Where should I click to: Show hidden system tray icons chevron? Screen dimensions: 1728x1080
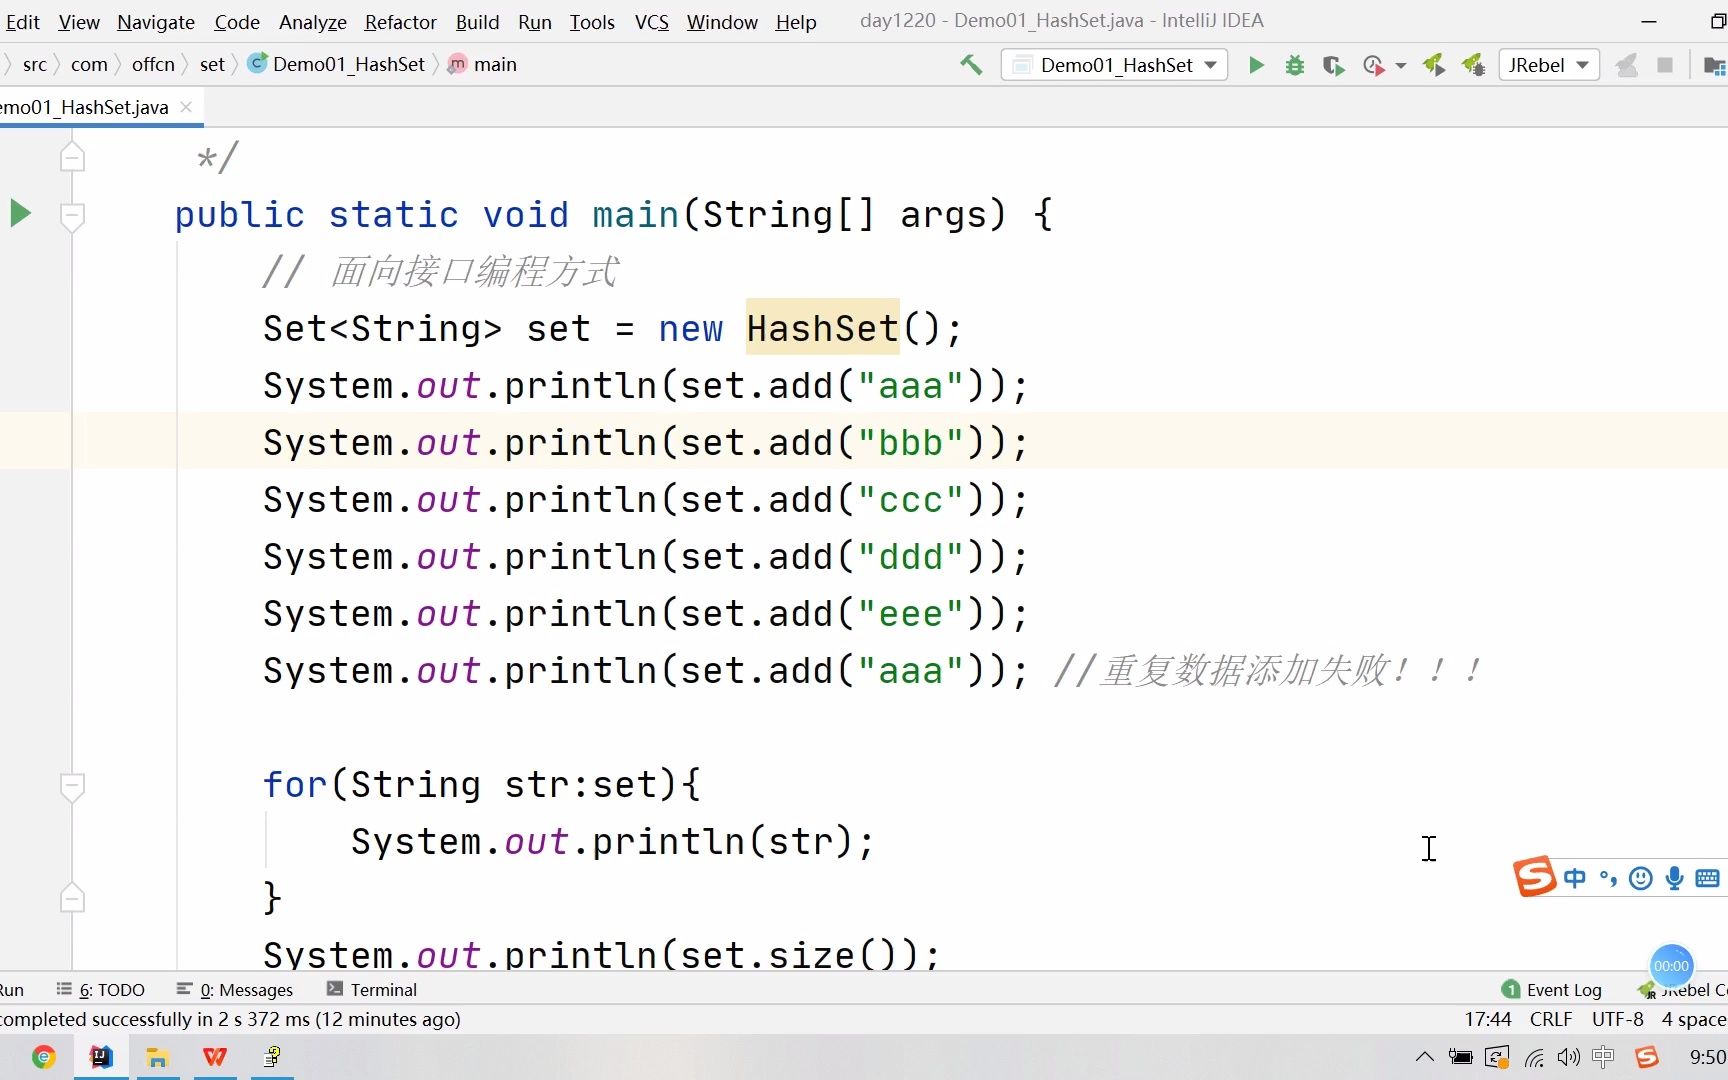(x=1425, y=1057)
